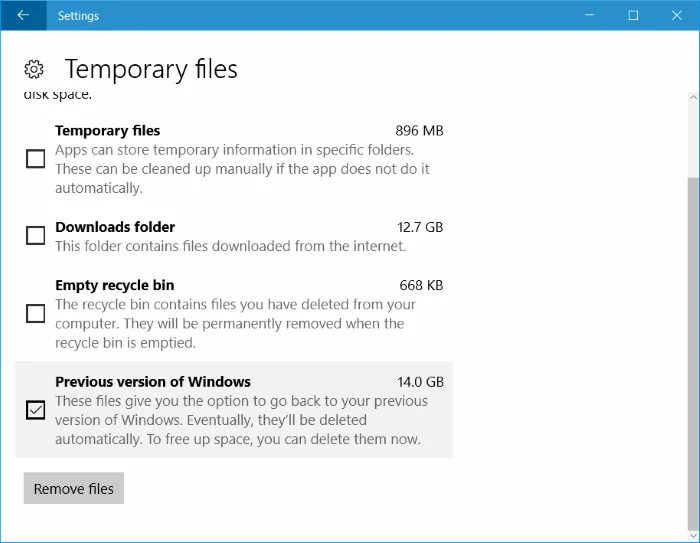Click 'This folder contains files downloaded' description

pos(230,246)
